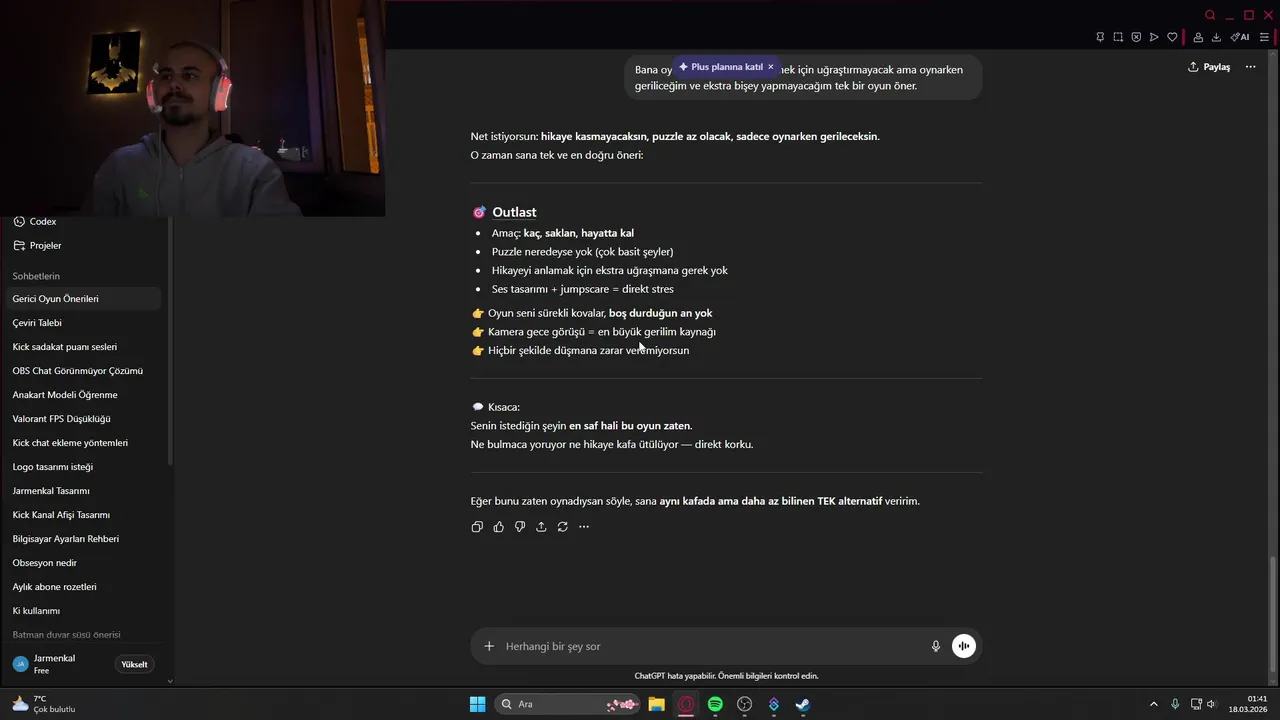1280x720 pixels.
Task: Open the Batman duvar süsü önerisi chat
Action: click(83, 635)
